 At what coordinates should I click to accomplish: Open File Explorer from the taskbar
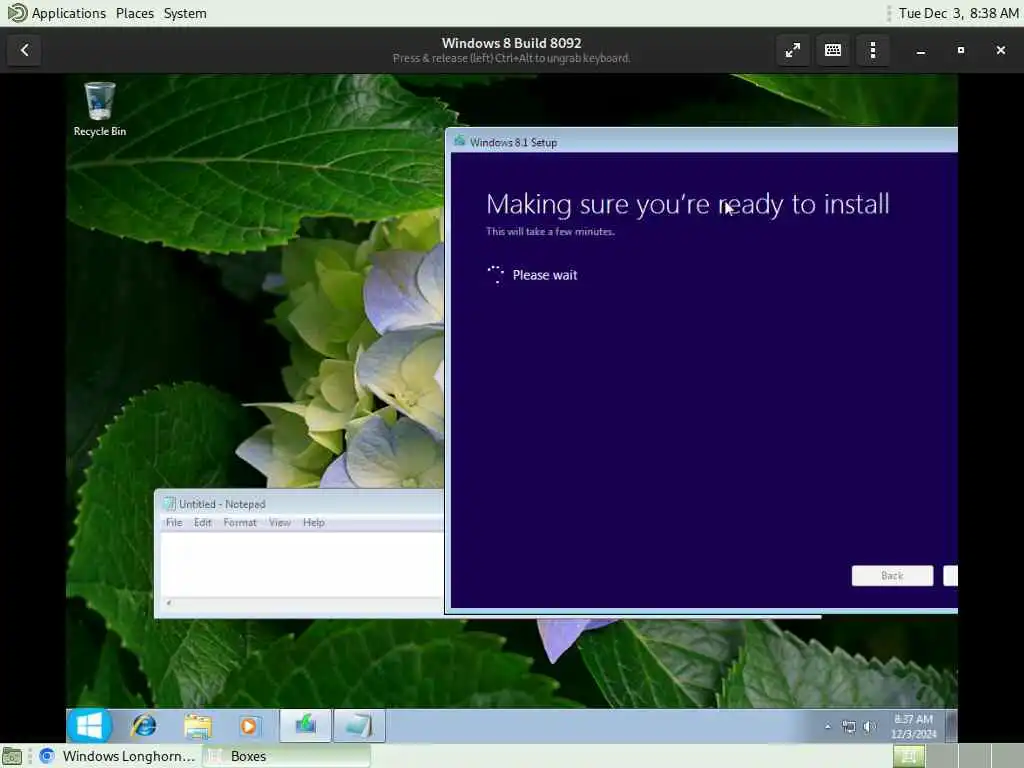pyautogui.click(x=197, y=726)
